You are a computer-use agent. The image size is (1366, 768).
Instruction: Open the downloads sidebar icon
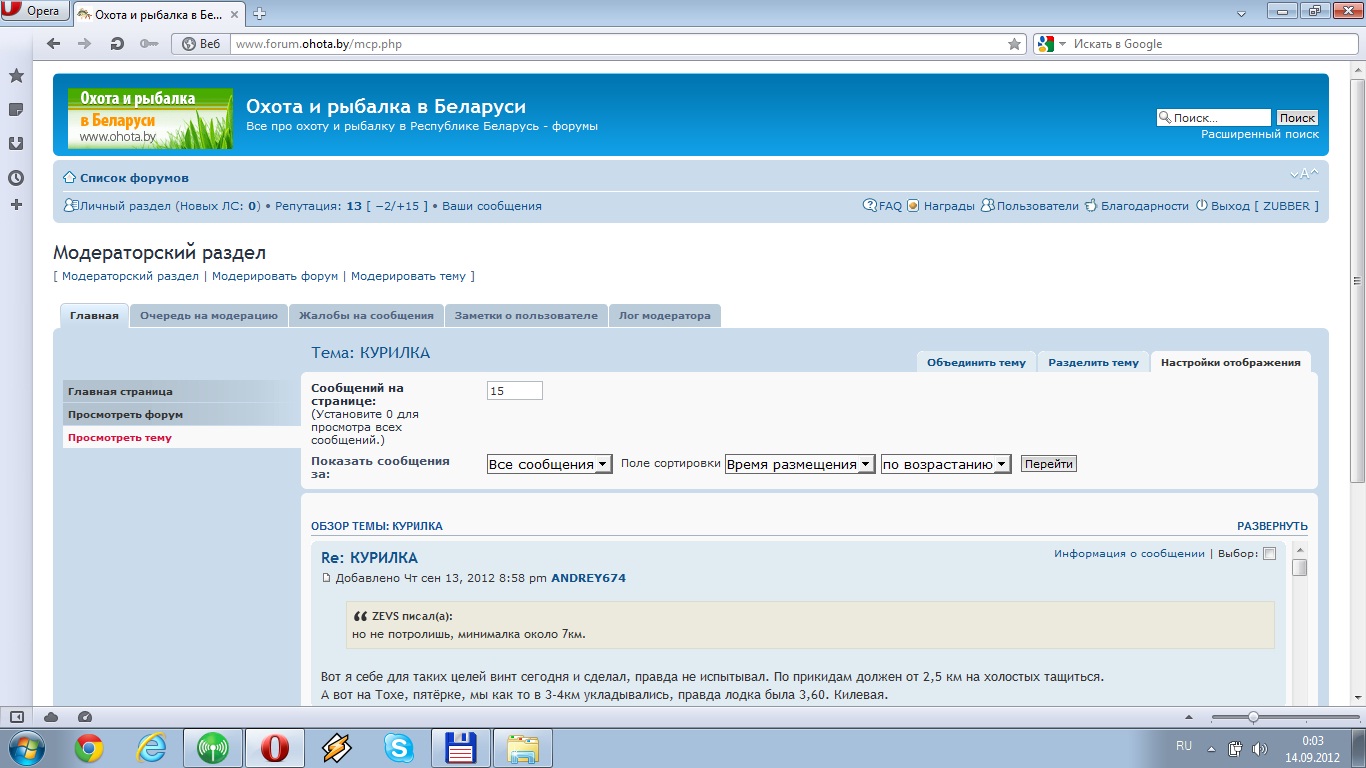point(16,143)
